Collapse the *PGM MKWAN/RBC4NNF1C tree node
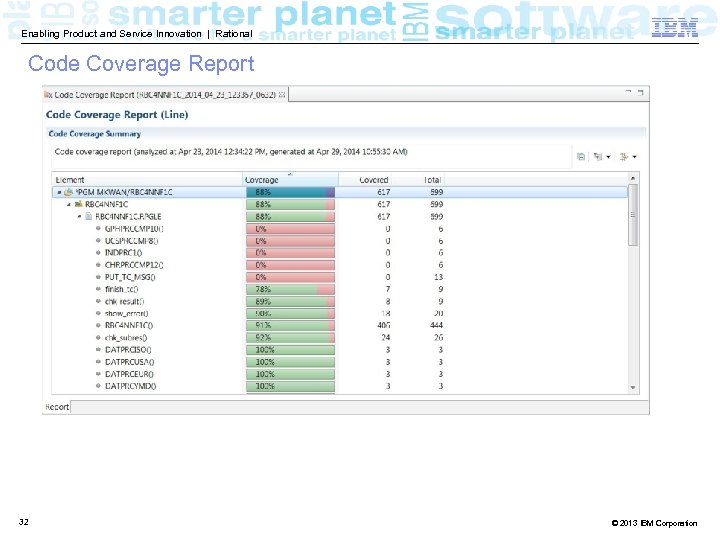Screen dimensions: 720x540 59,192
